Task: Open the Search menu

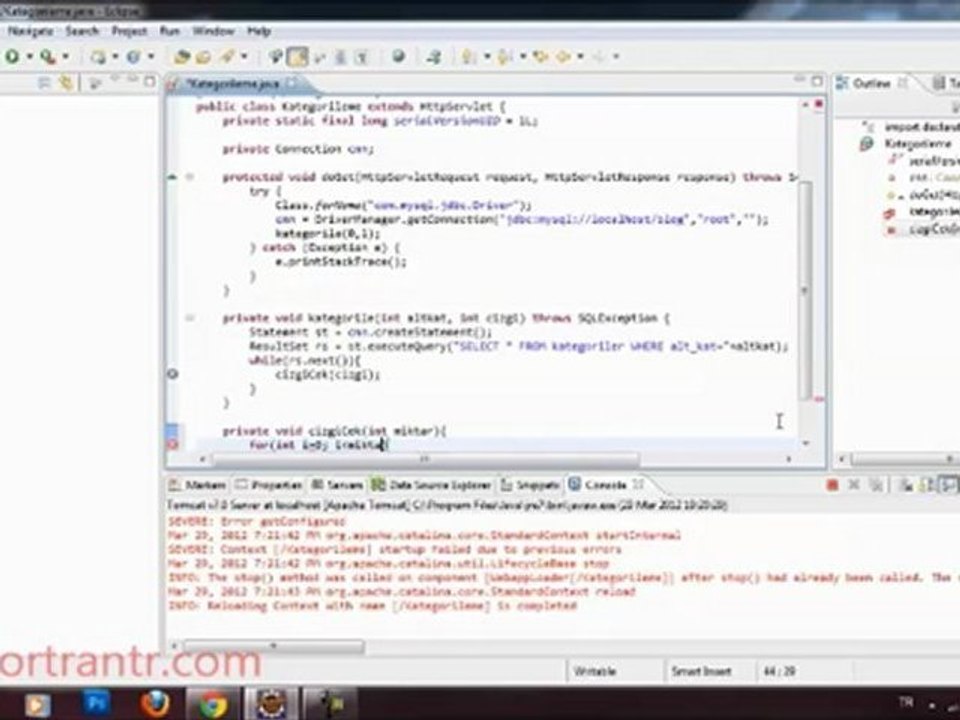Action: tap(82, 31)
